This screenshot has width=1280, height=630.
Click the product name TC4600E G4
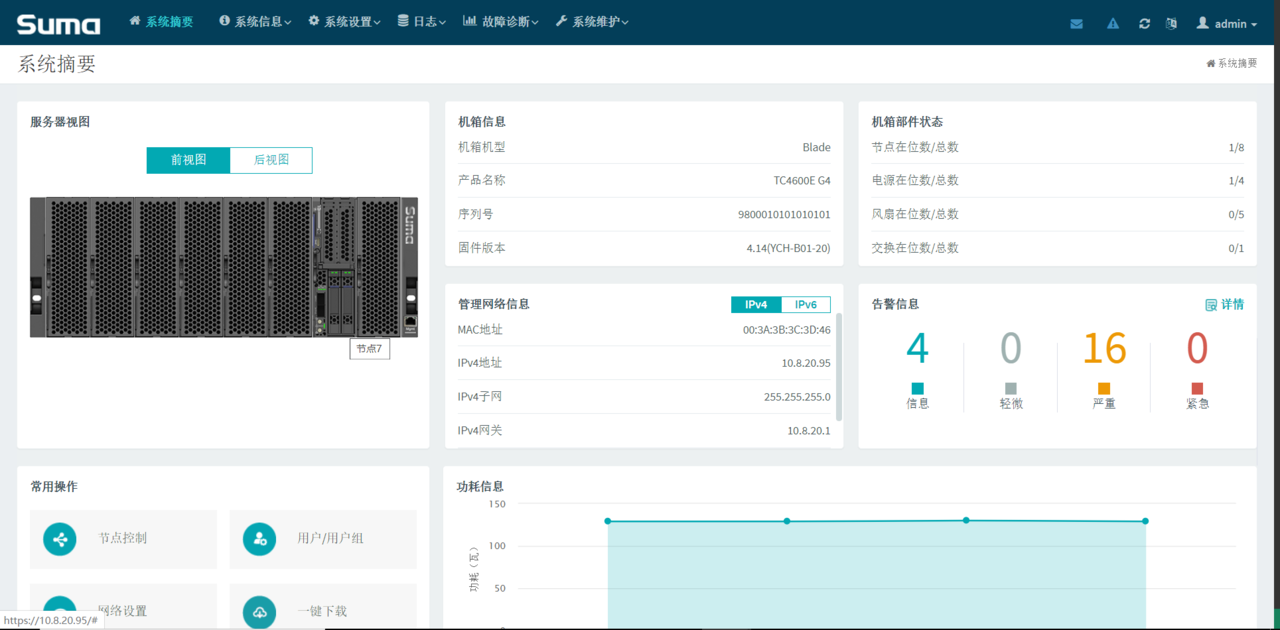[802, 181]
